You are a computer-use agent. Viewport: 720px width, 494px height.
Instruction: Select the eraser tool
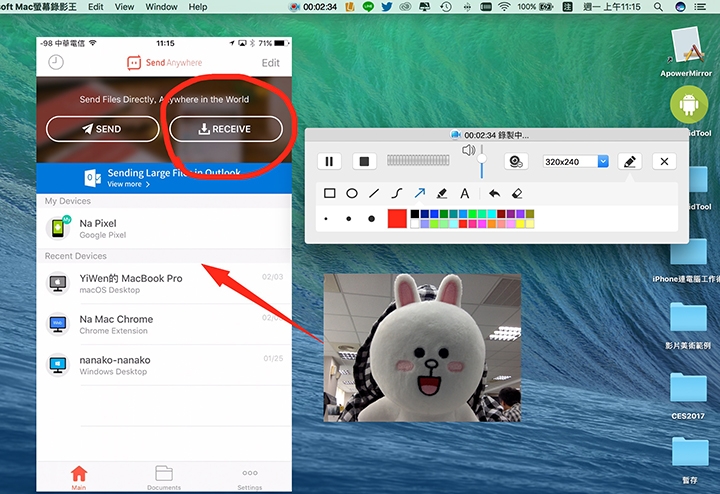517,193
